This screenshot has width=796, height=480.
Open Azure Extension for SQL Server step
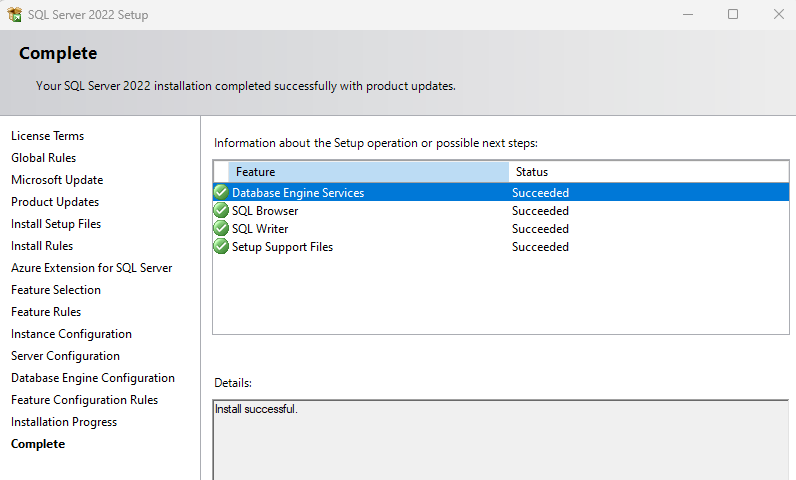point(92,268)
